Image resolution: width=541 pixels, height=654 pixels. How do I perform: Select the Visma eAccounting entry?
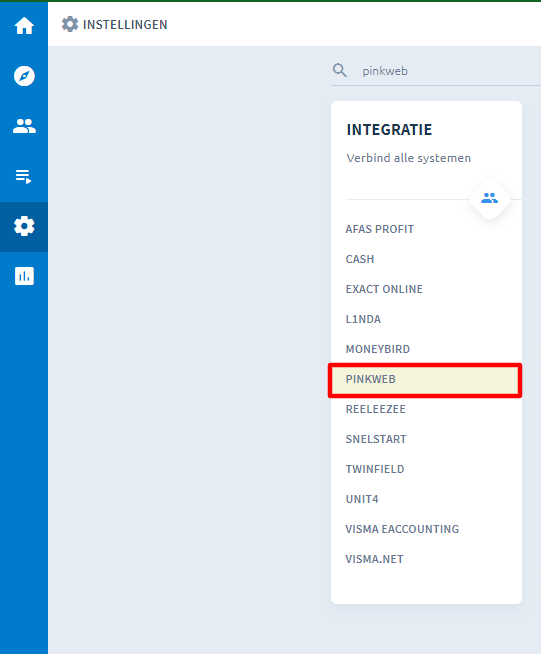coord(402,529)
